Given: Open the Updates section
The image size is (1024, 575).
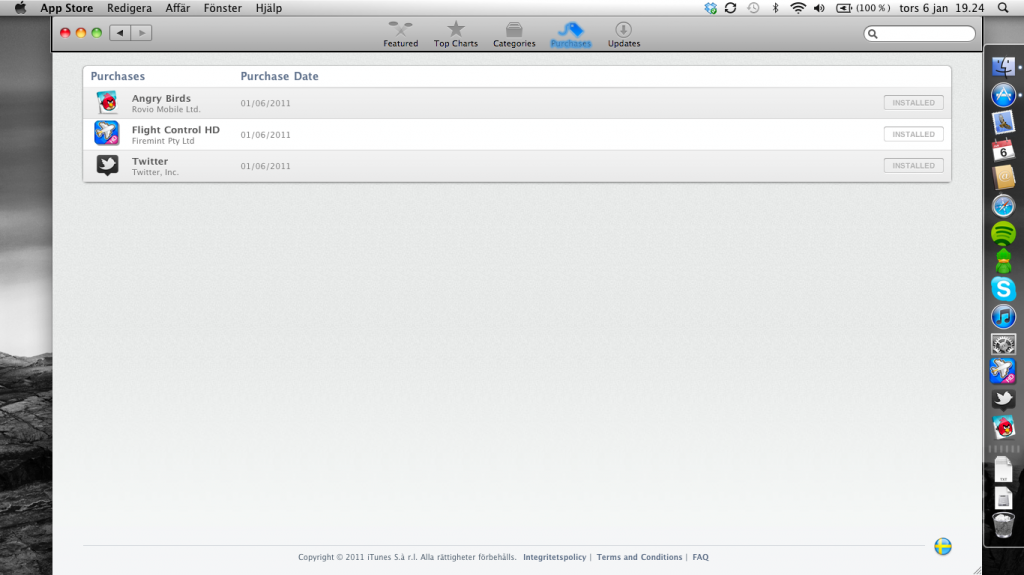Looking at the screenshot, I should click(624, 35).
